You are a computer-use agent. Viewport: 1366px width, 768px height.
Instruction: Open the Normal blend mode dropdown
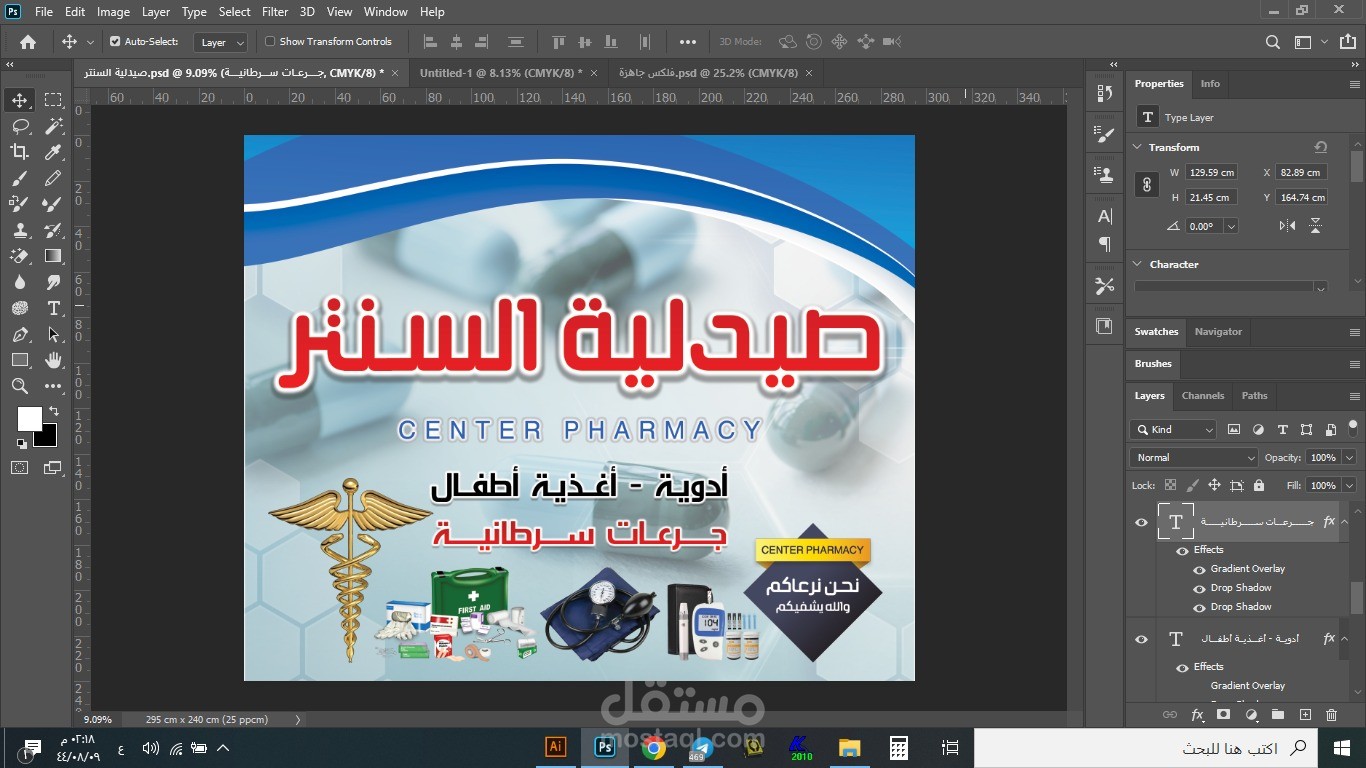1194,457
